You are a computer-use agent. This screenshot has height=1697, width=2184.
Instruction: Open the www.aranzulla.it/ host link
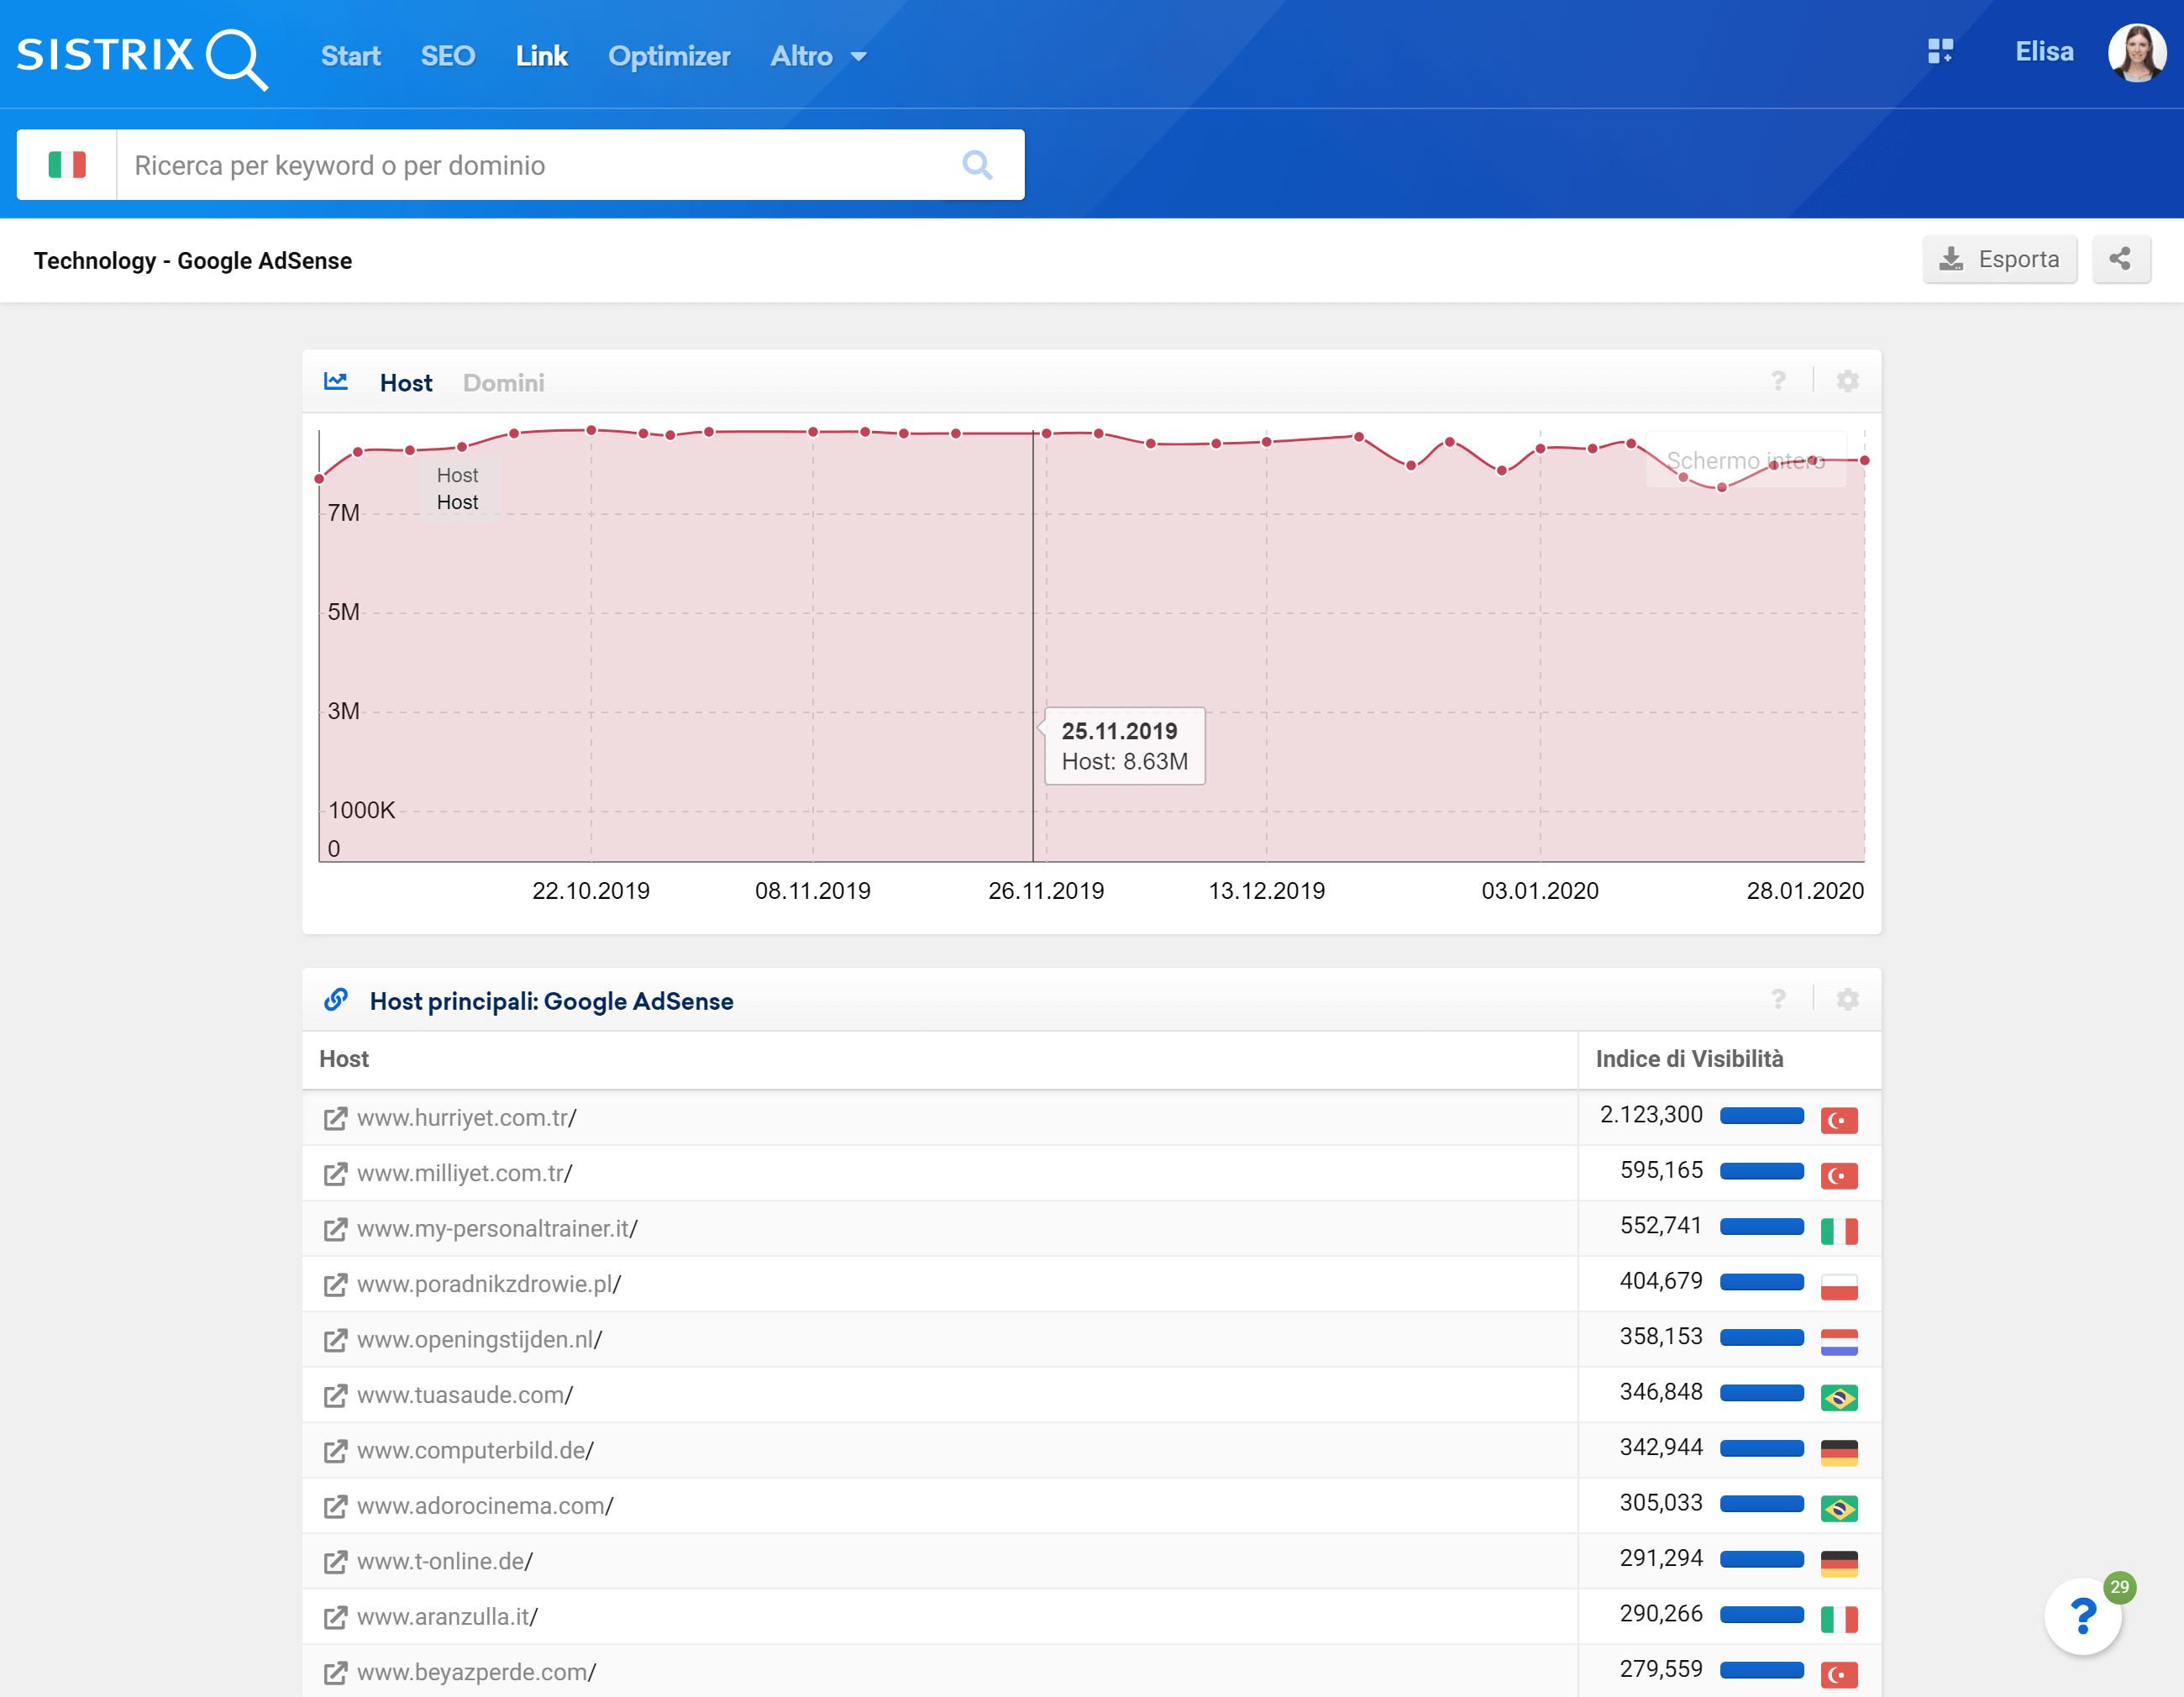[x=447, y=1618]
